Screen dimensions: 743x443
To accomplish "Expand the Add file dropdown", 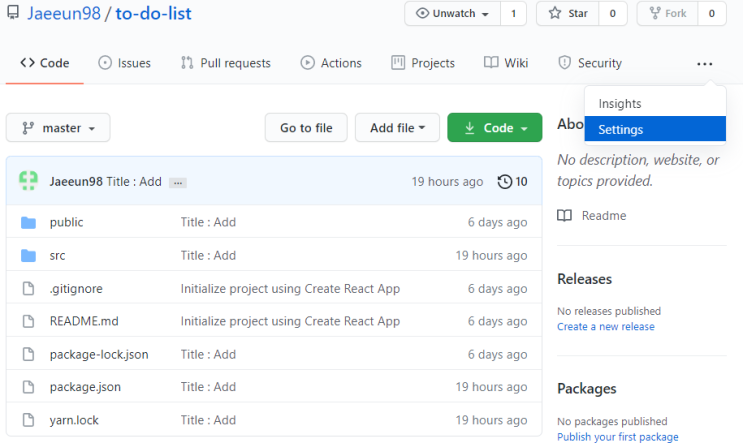I will pos(397,128).
